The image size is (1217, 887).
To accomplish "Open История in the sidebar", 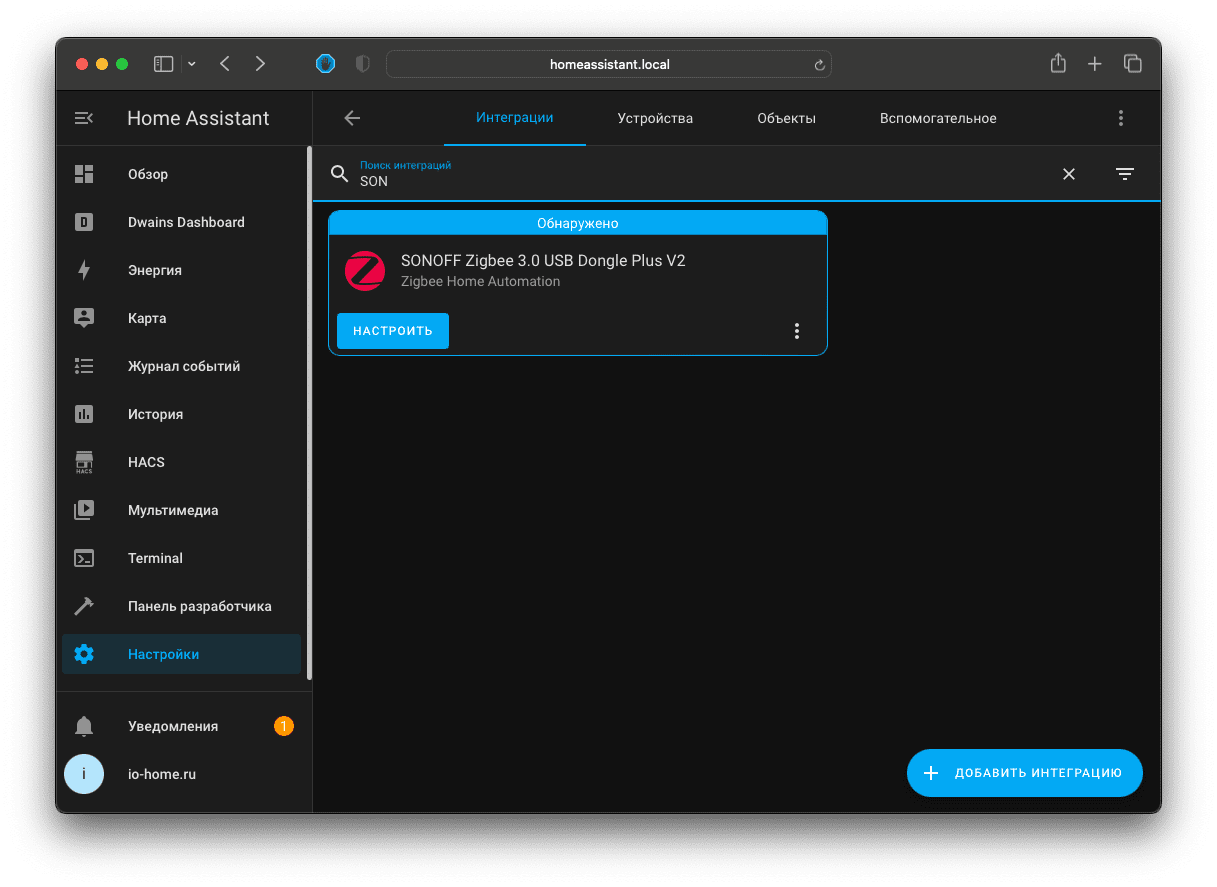I will [181, 414].
